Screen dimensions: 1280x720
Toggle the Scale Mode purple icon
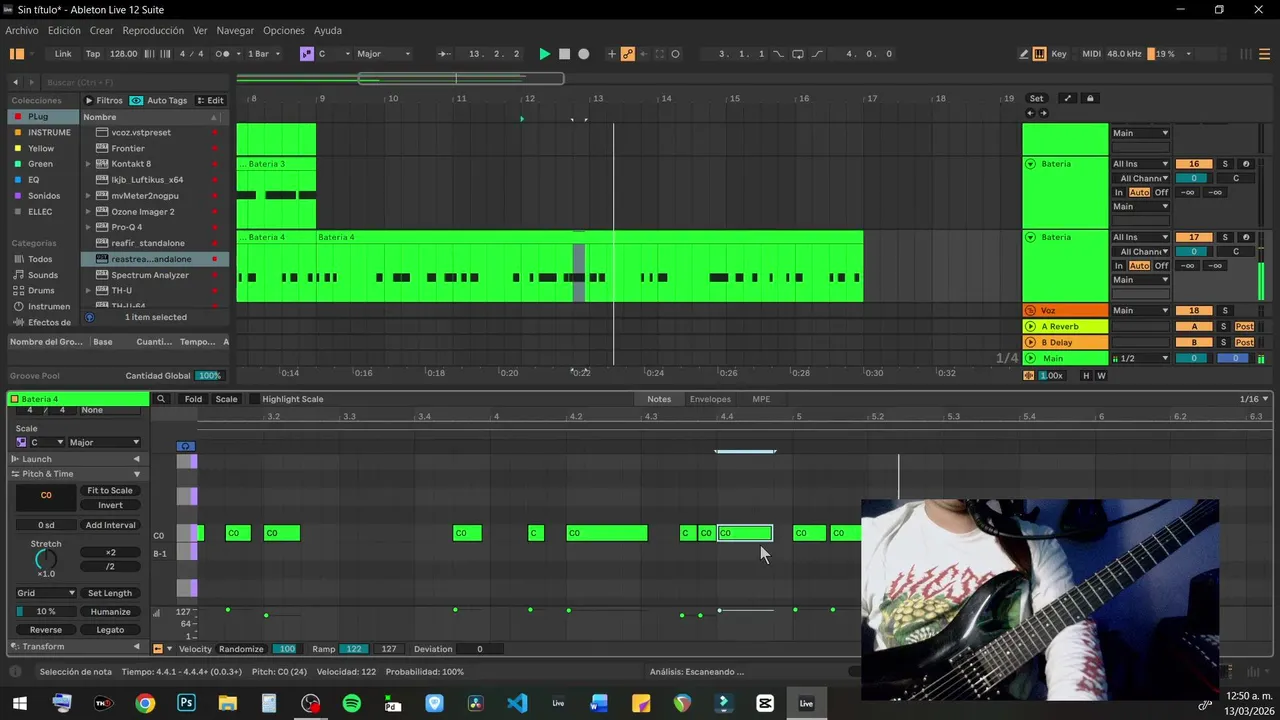[x=307, y=54]
